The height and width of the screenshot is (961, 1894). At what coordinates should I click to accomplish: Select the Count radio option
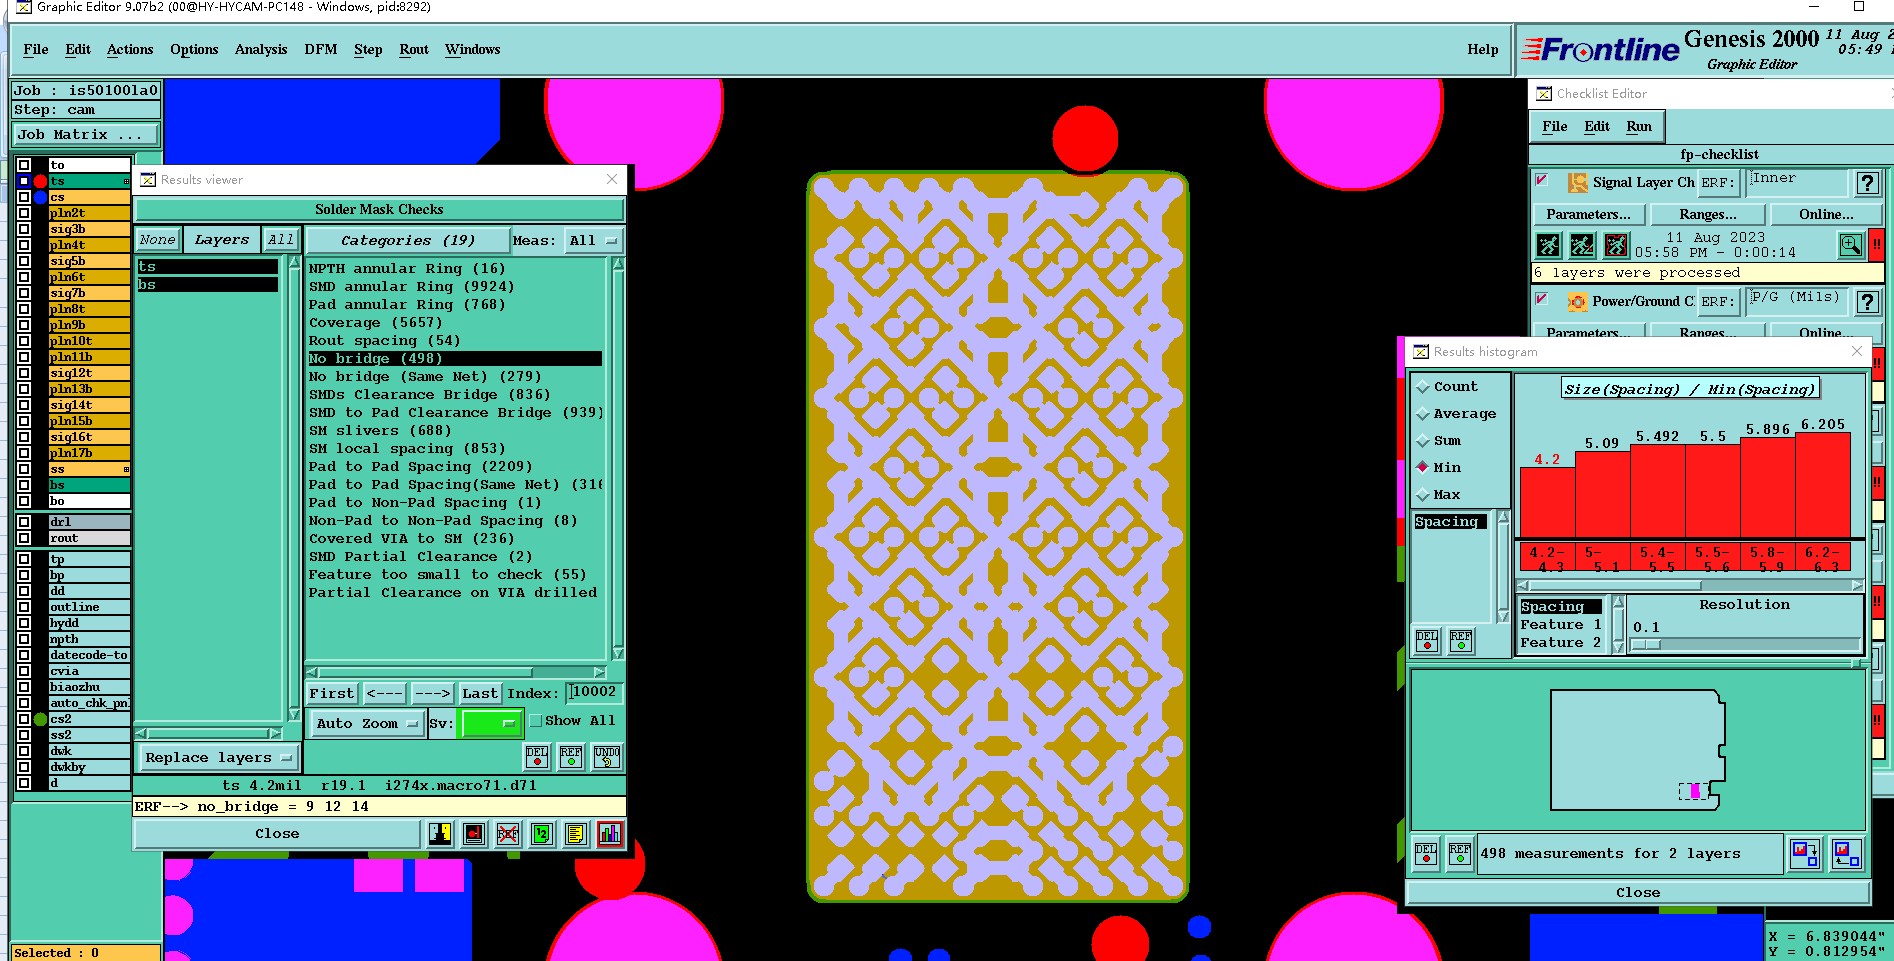tap(1423, 387)
